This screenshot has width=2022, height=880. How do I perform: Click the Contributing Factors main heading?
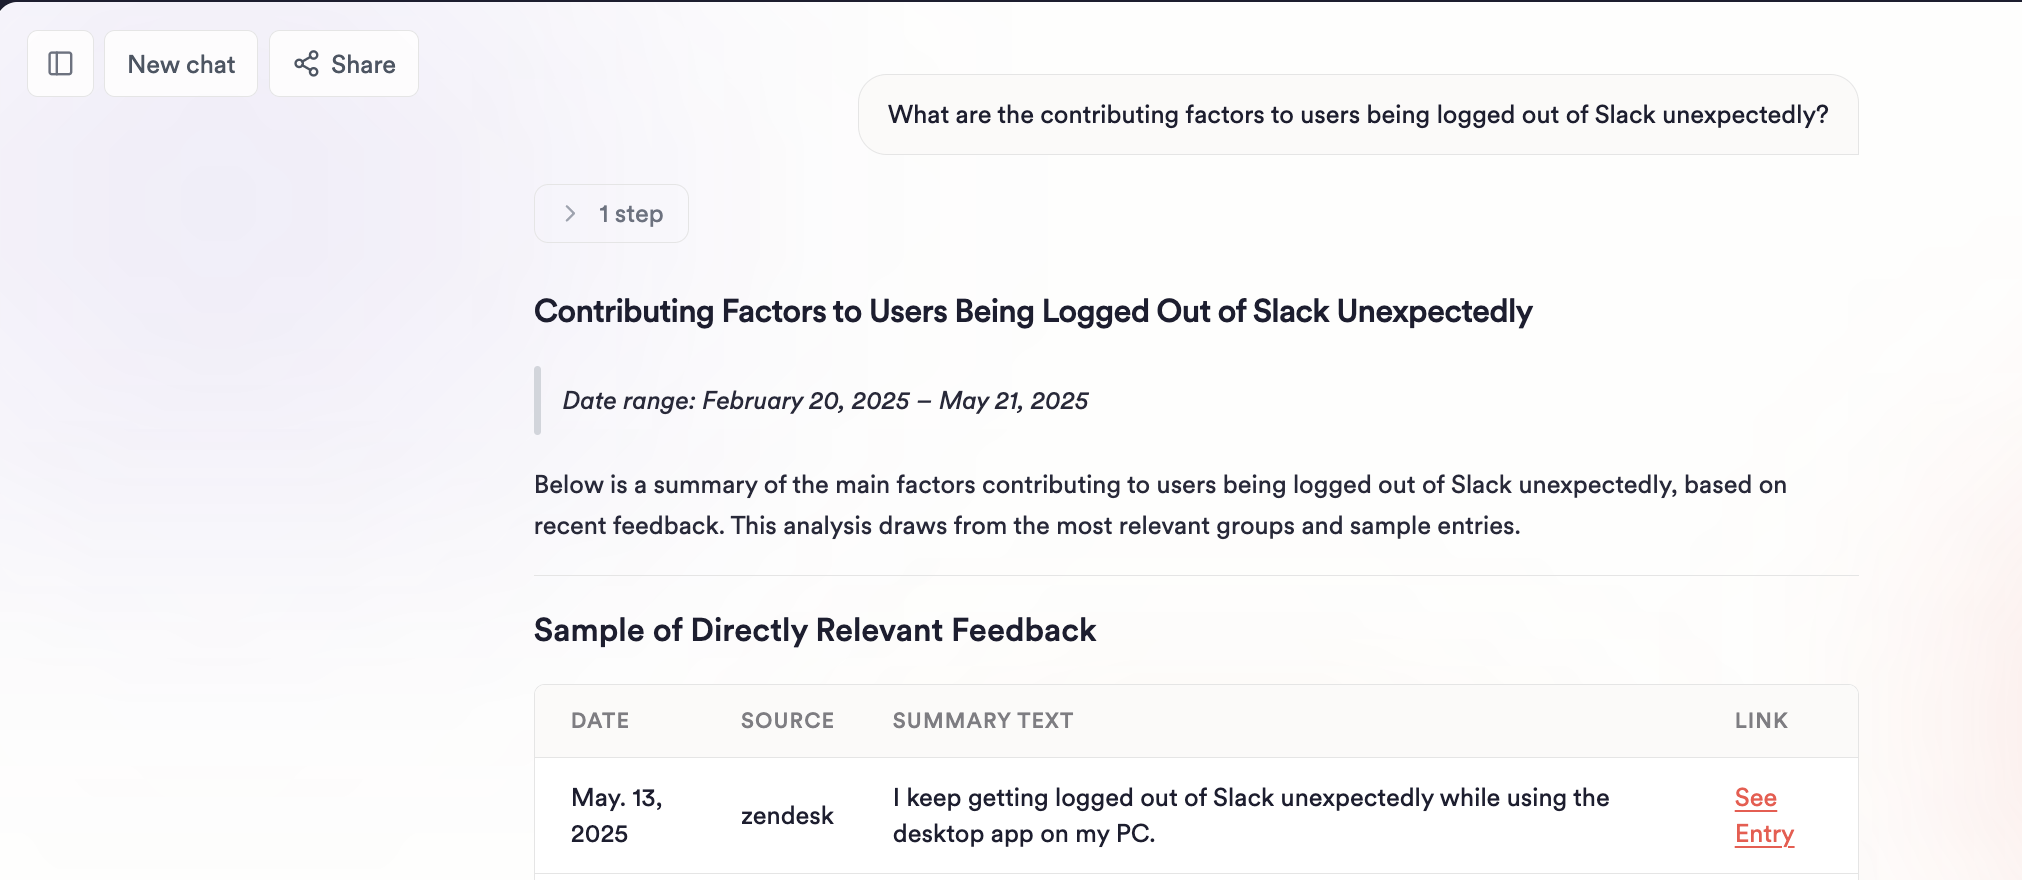click(x=1032, y=312)
